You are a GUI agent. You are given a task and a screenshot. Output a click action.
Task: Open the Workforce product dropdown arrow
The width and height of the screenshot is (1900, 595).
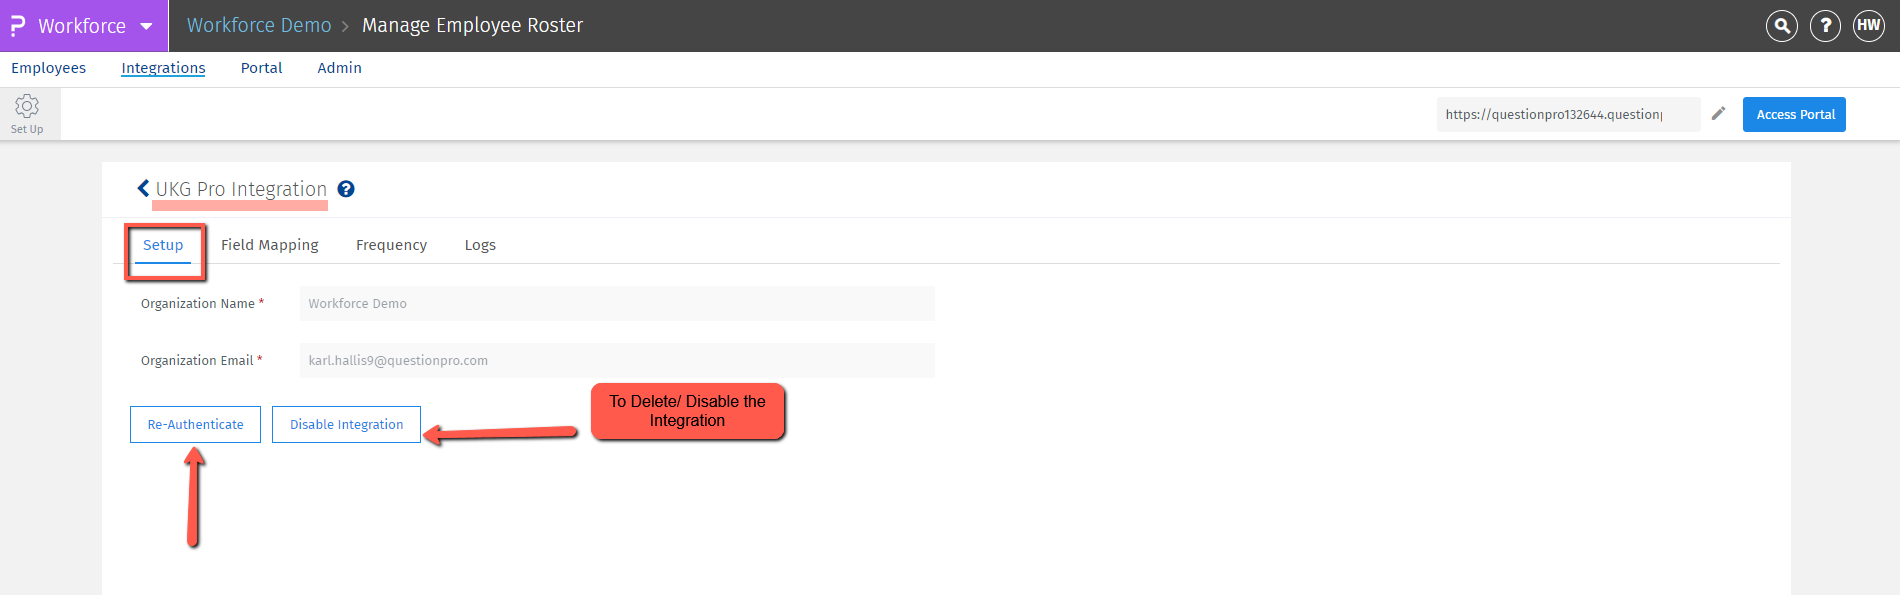[x=147, y=27]
